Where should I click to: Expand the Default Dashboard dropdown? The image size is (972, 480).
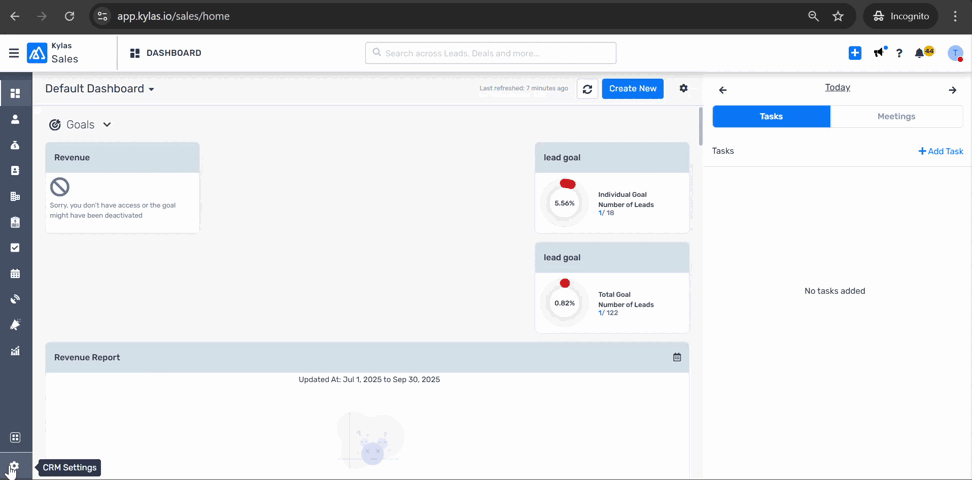100,89
